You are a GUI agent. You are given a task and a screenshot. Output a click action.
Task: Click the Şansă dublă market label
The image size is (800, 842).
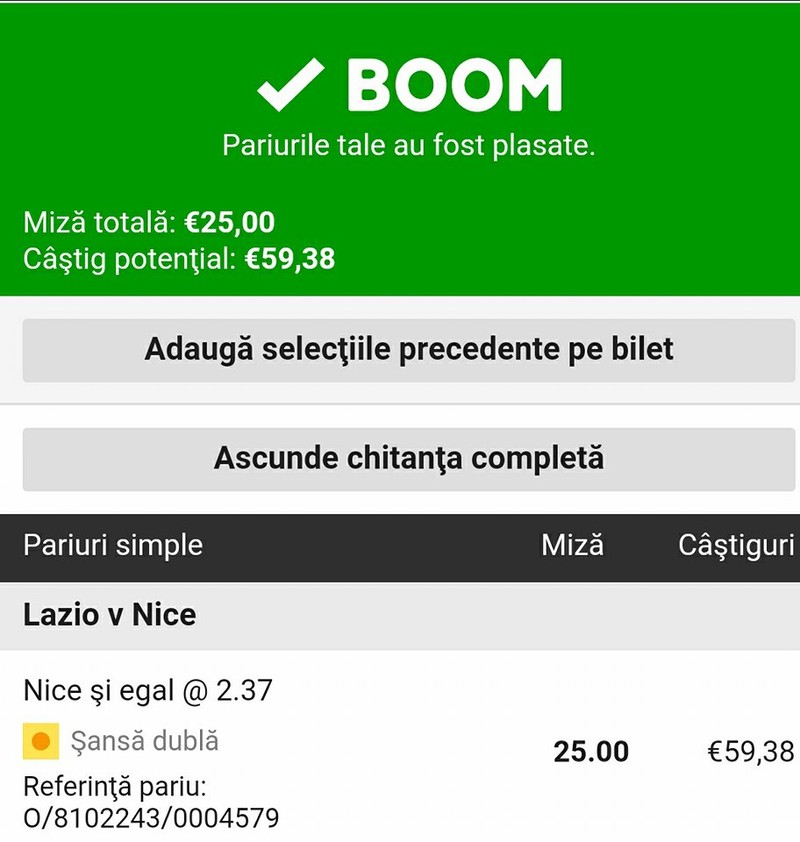(144, 742)
